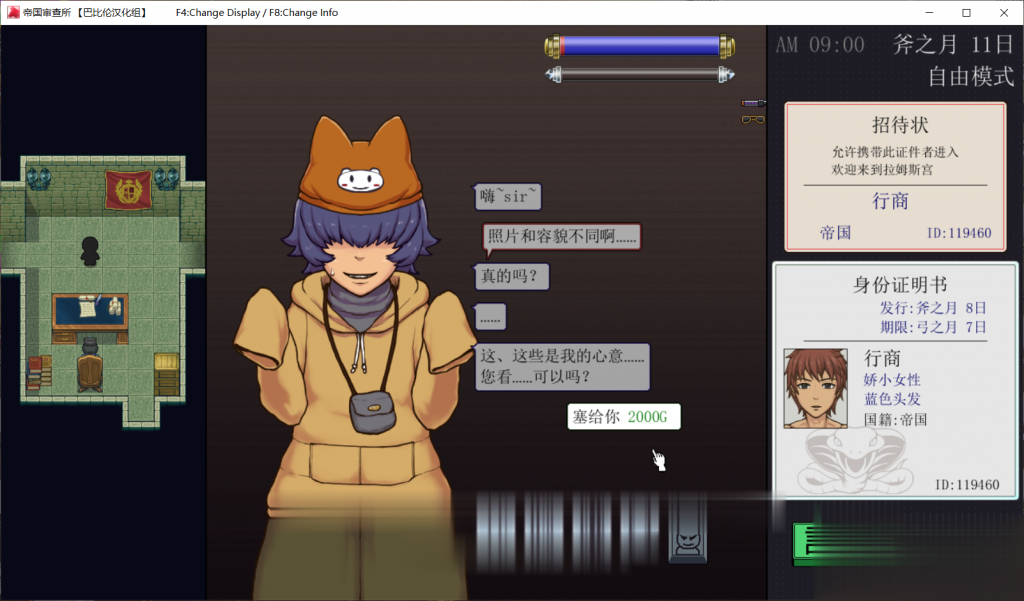Click the red imperial banner on wall

[x=128, y=188]
